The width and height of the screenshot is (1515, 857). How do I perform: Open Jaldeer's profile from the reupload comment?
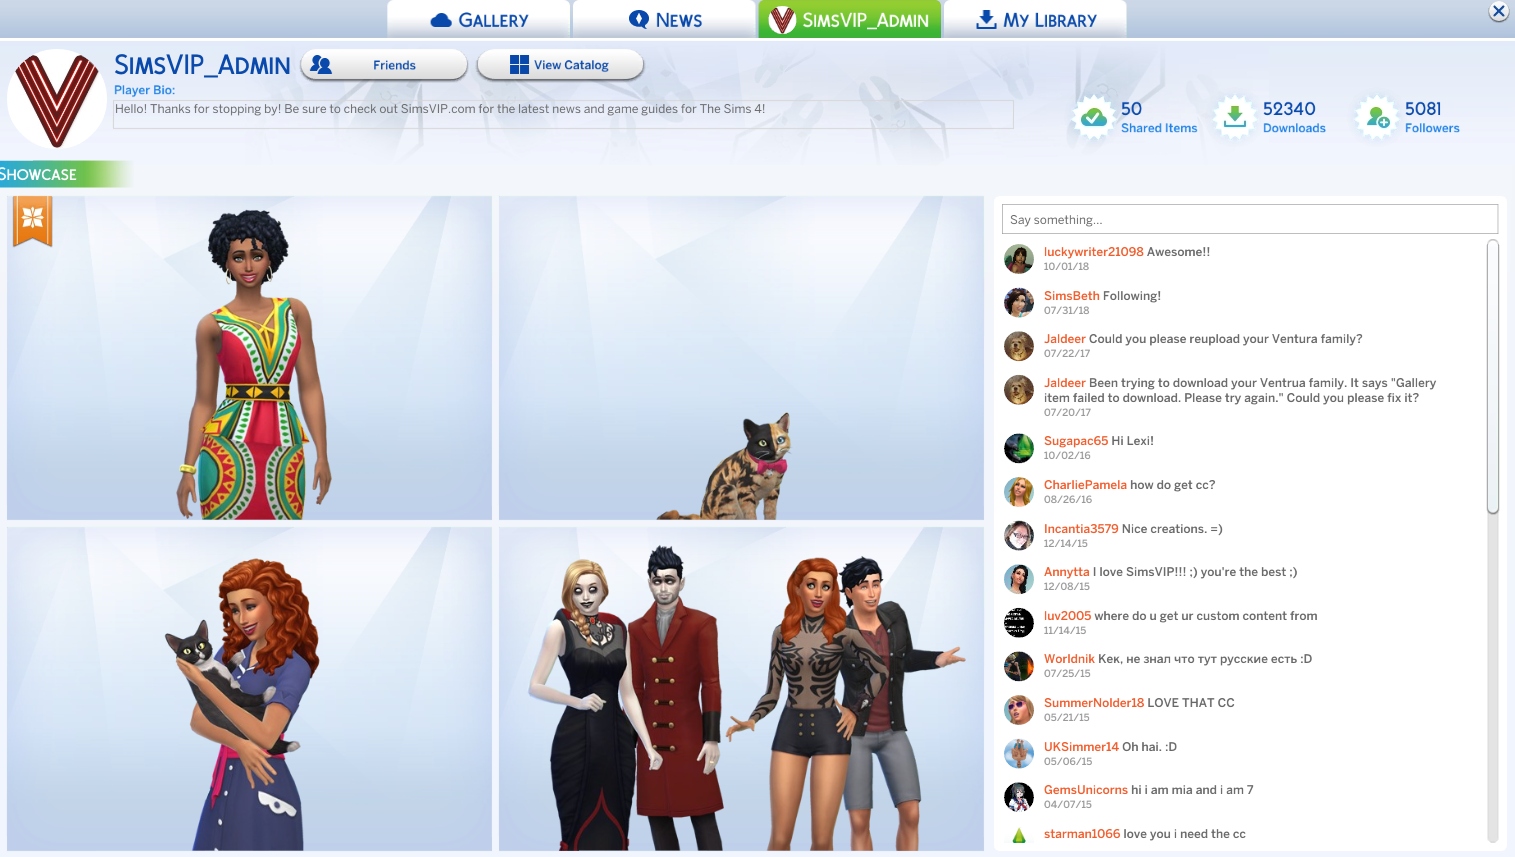[x=1064, y=339]
